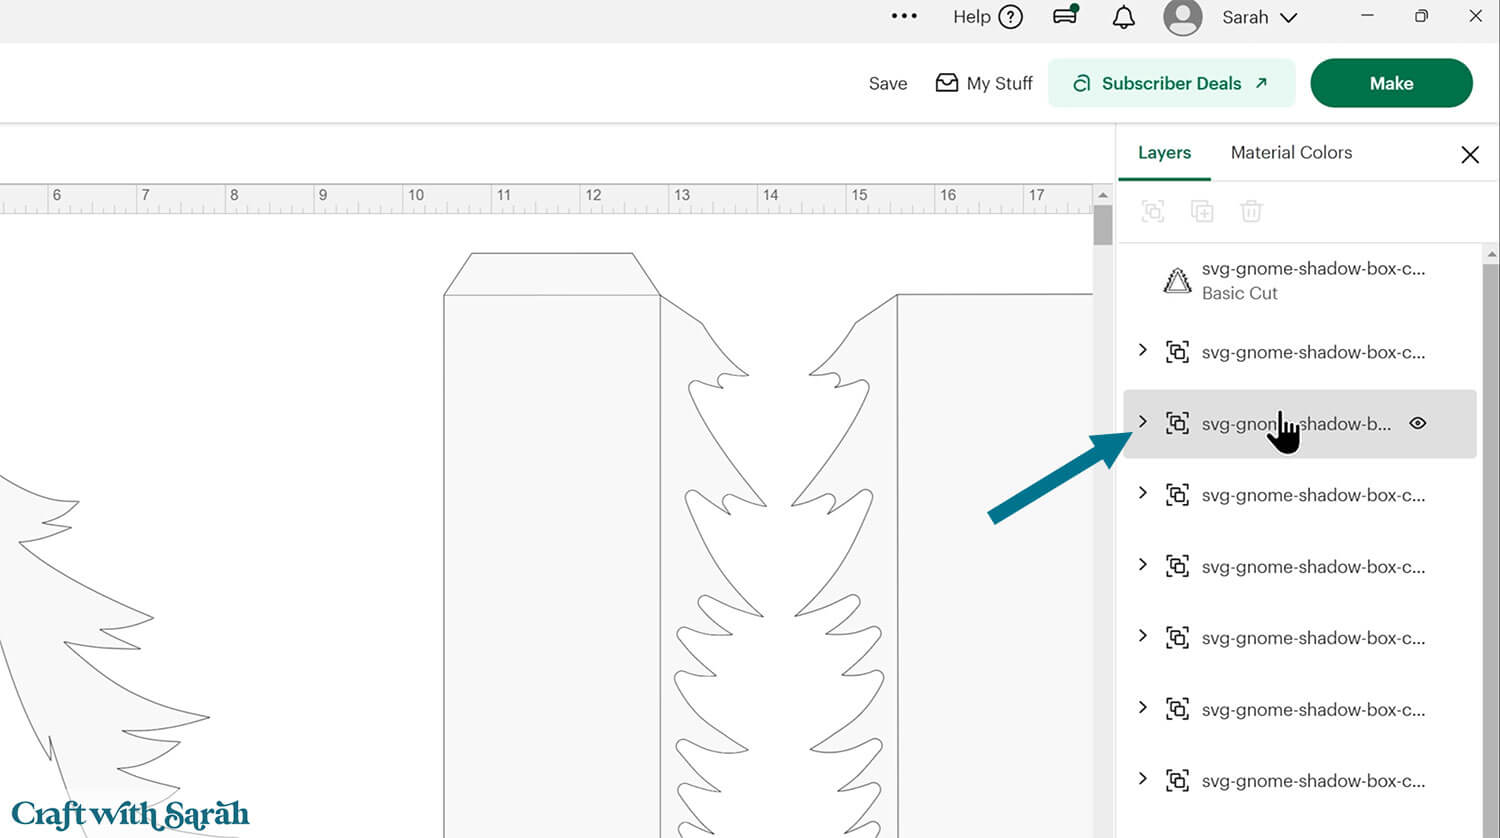Open Subscriber Deals link

[1171, 83]
